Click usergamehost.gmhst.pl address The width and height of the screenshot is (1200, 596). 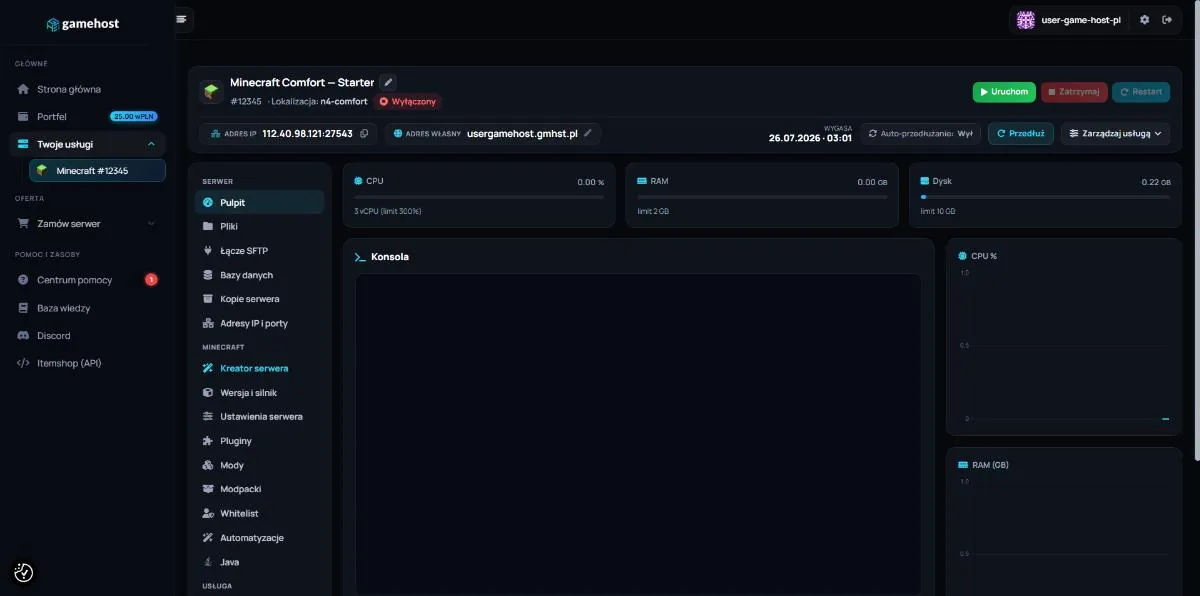(x=522, y=134)
